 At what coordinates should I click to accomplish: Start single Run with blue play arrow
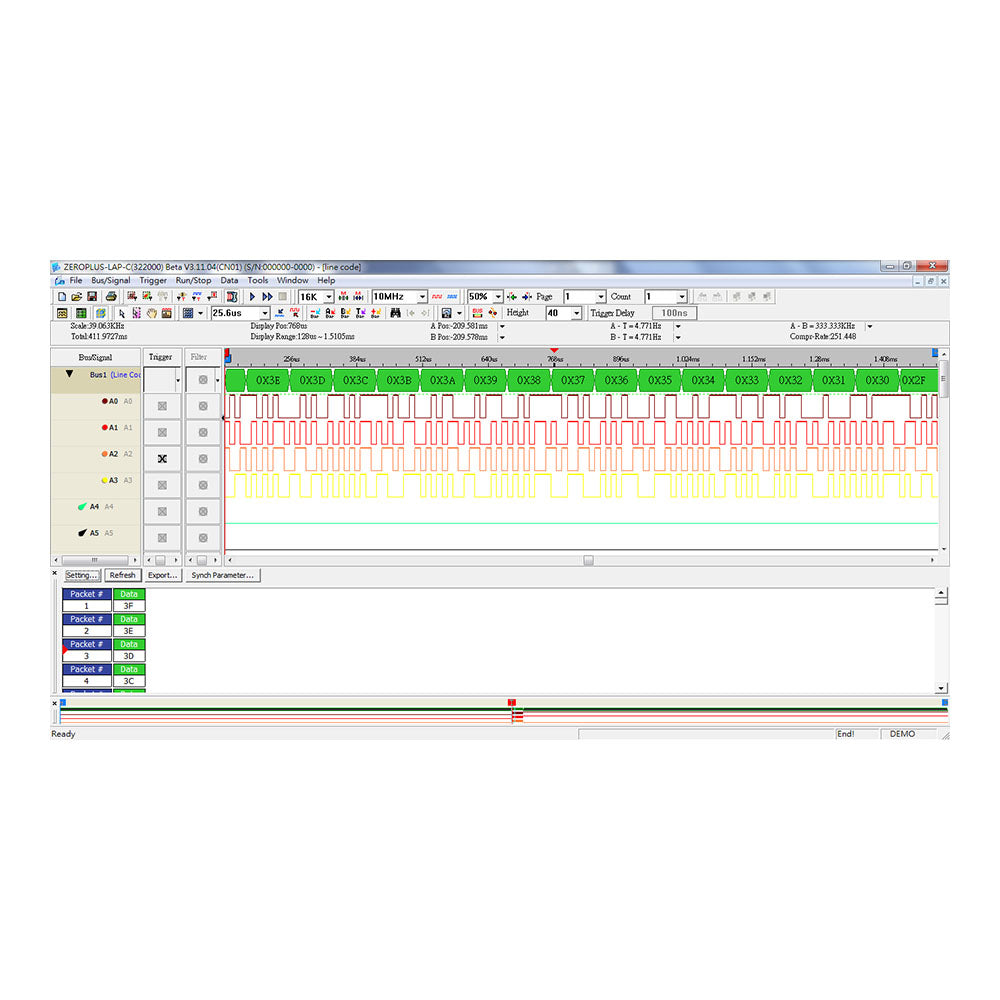(253, 297)
